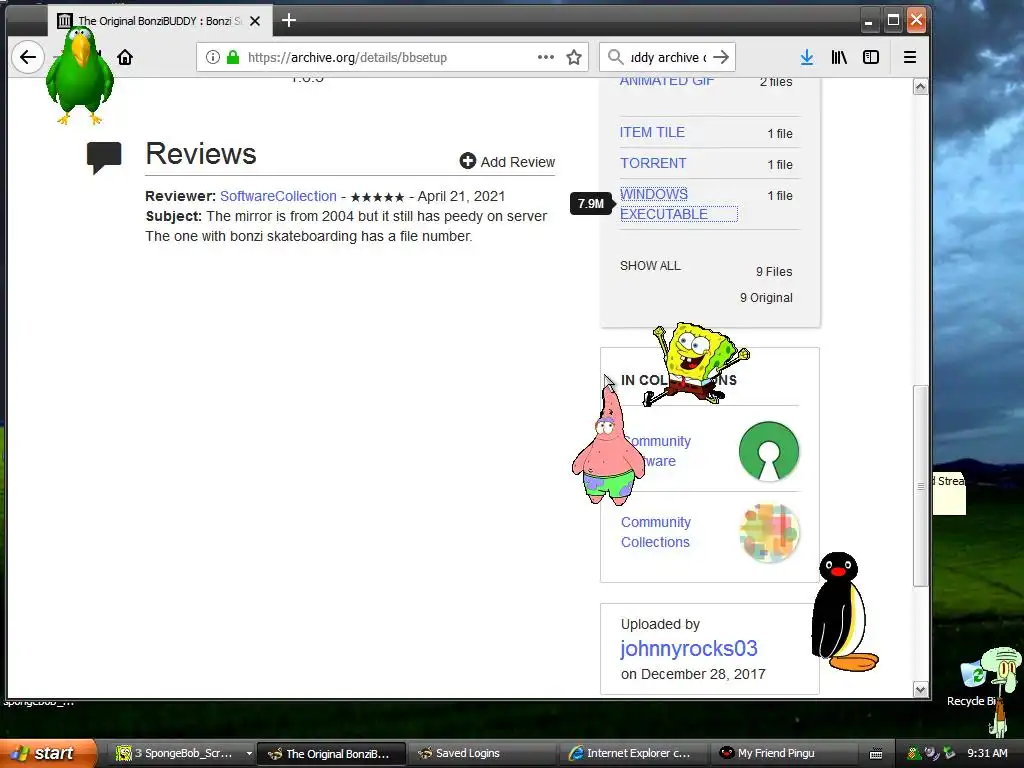Click the SpongeBob desktop character
1024x768 pixels.
pos(696,362)
